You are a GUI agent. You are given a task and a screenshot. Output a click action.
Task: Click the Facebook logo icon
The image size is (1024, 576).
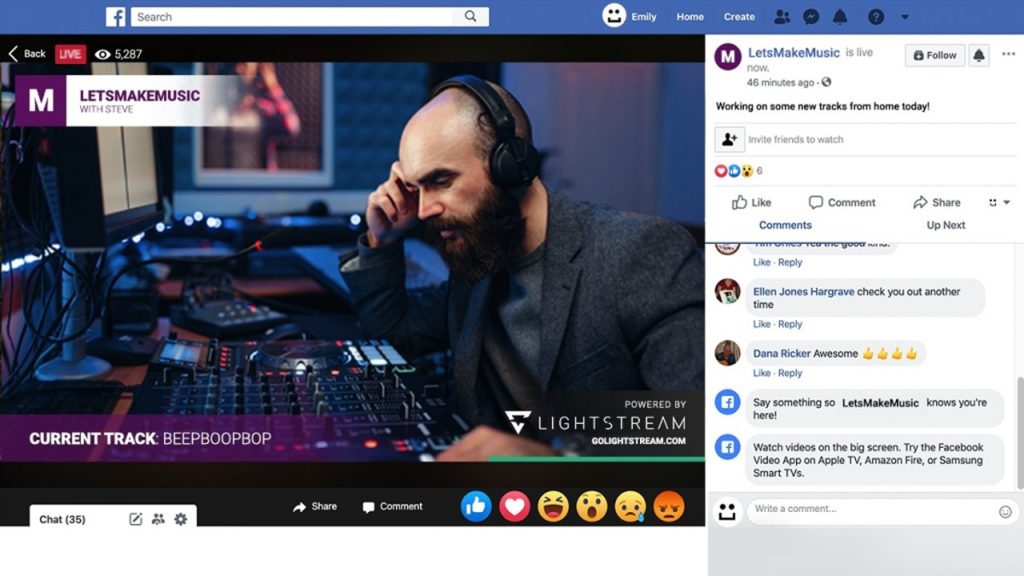[116, 17]
